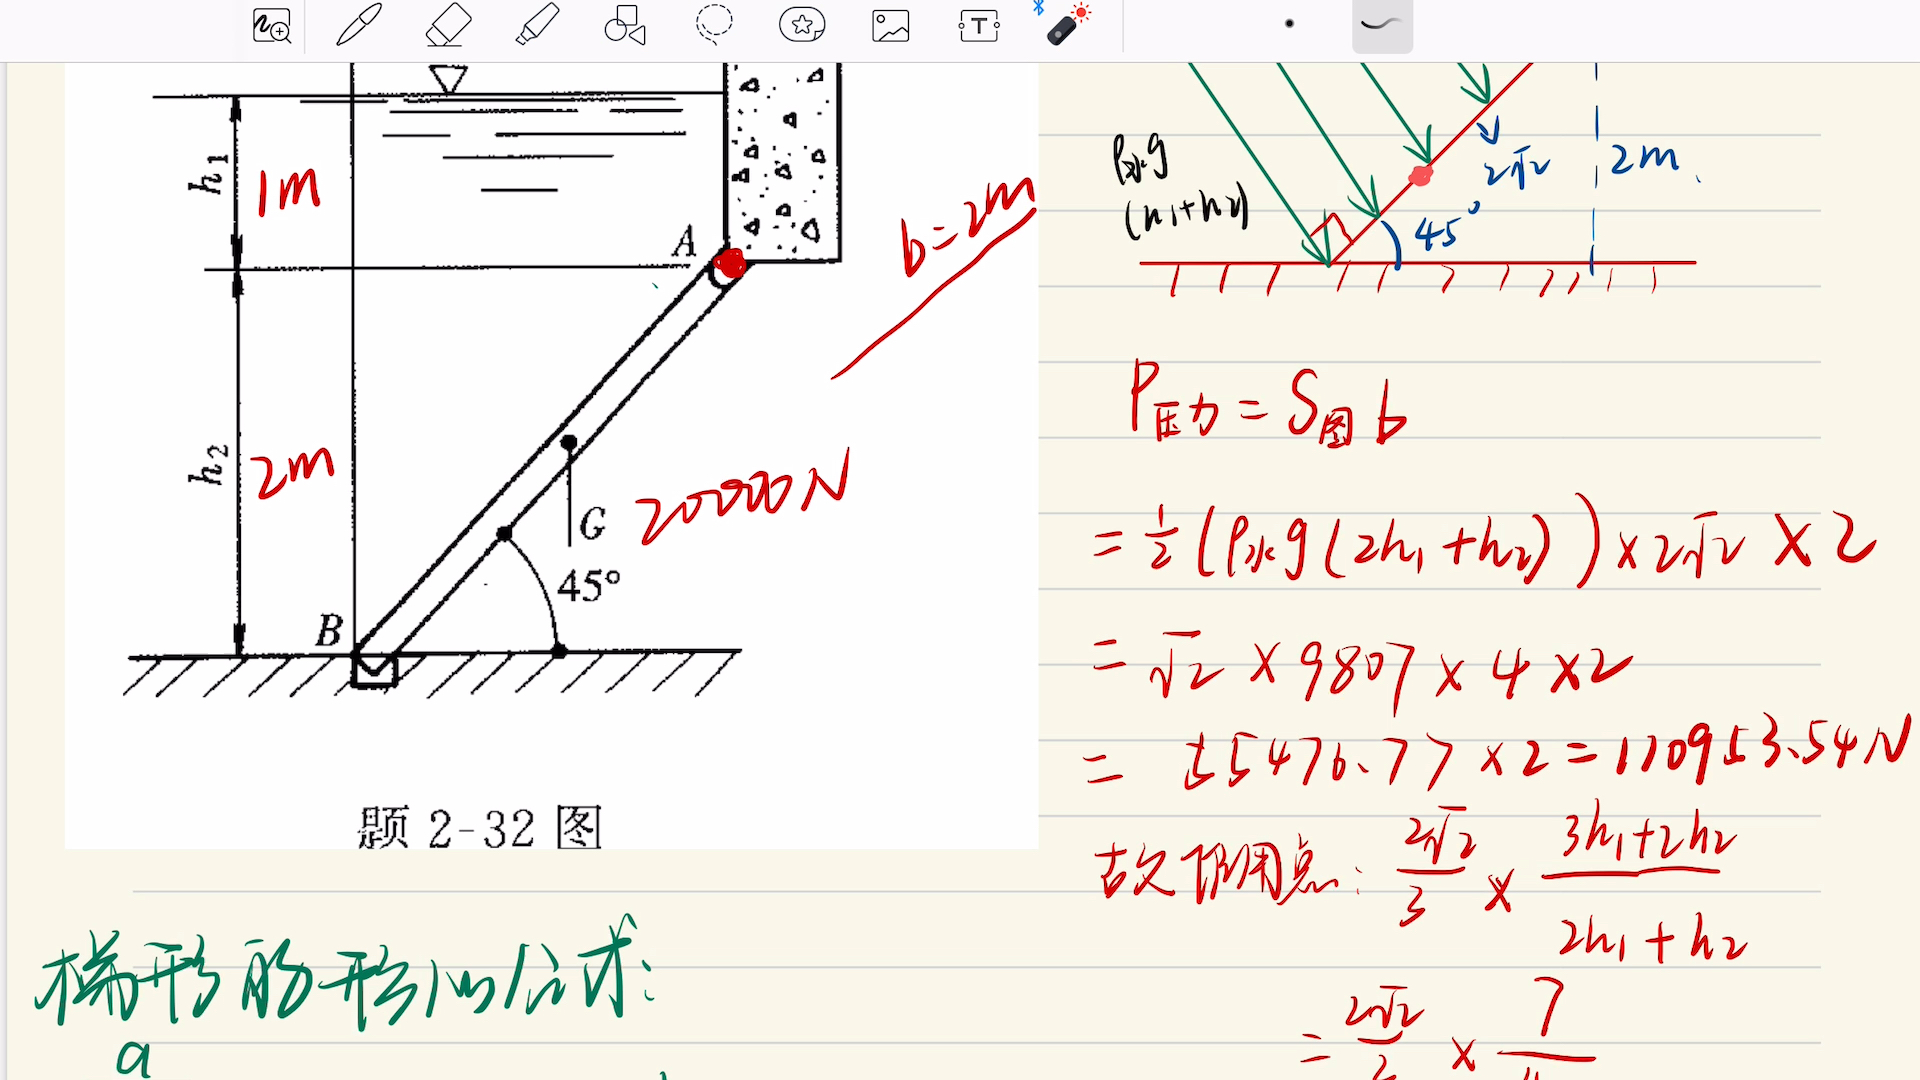Click the G weight label in figure
Viewport: 1920px width, 1080px height.
(592, 523)
